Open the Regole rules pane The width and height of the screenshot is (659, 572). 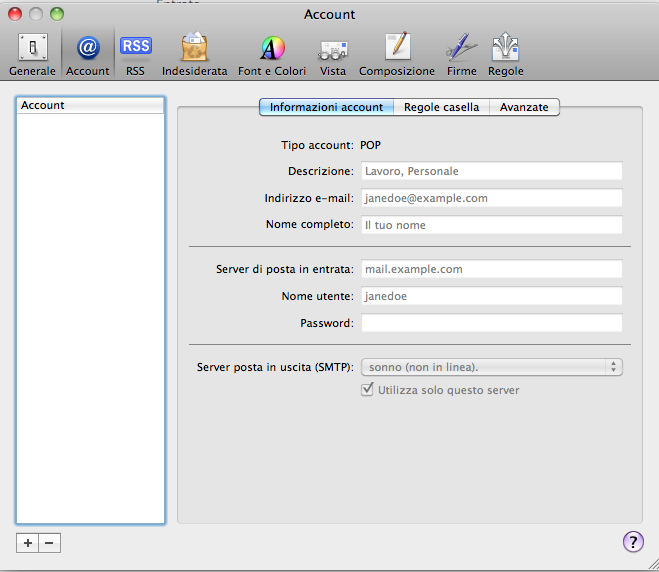(505, 54)
